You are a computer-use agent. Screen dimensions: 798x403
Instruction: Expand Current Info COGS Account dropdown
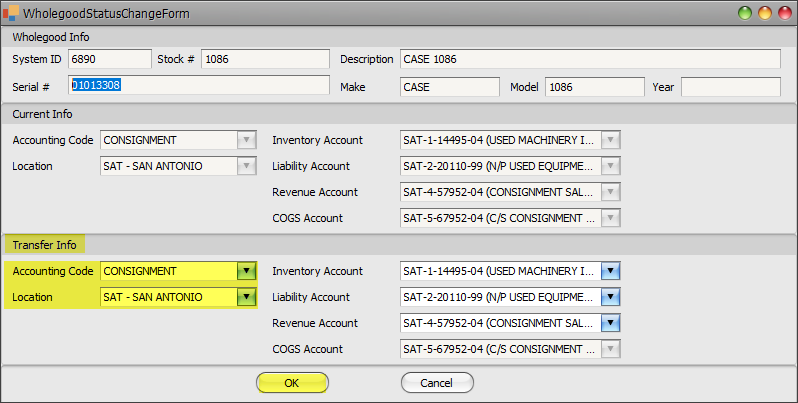610,218
